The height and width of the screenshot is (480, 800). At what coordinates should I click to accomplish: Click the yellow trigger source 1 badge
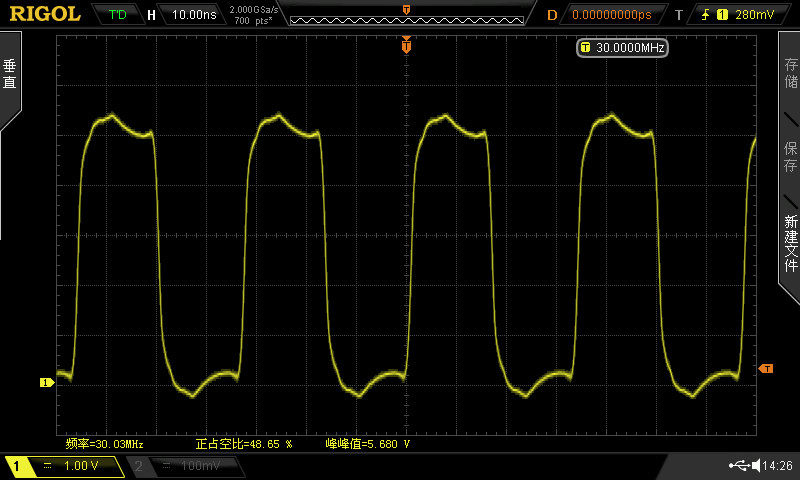click(722, 15)
